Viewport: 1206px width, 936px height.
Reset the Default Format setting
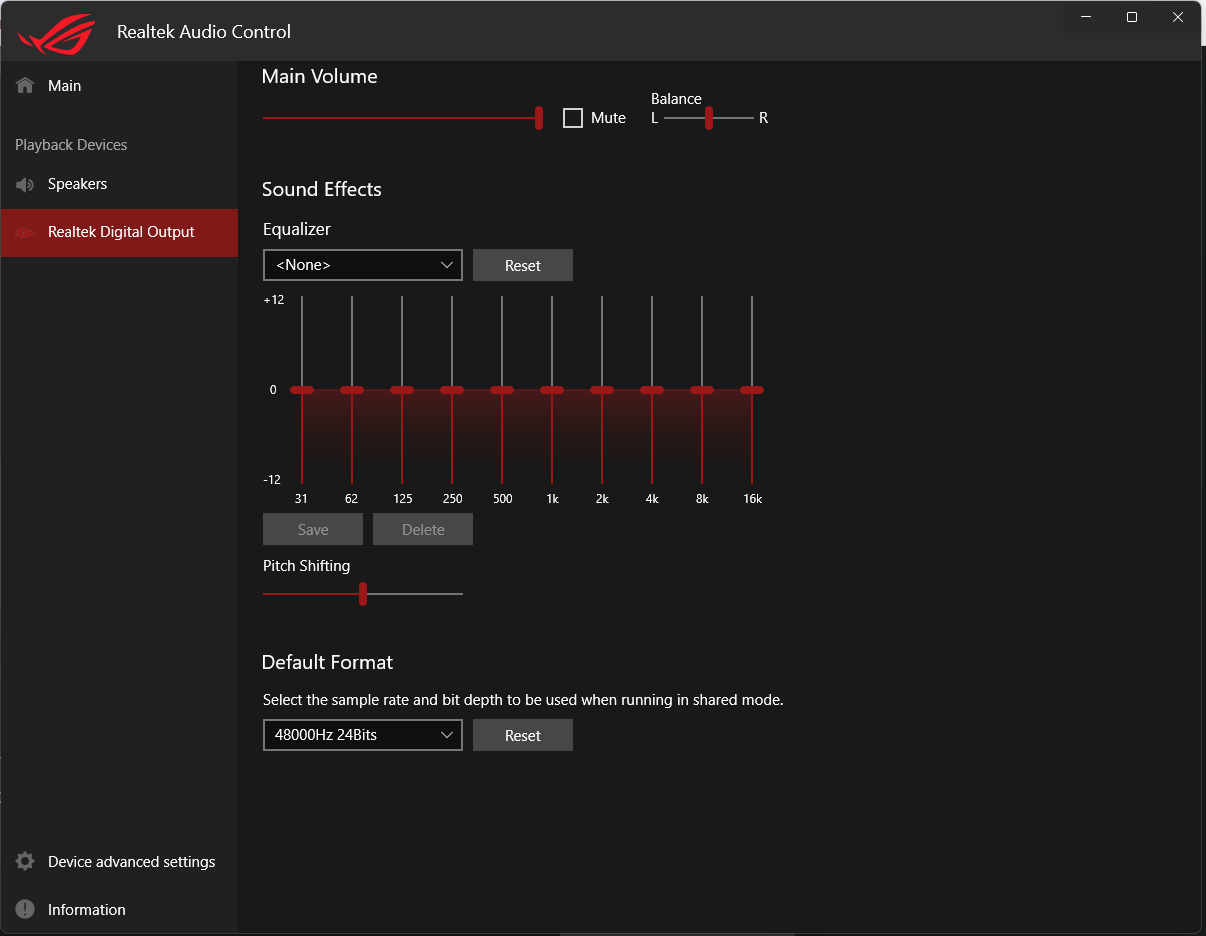[523, 735]
